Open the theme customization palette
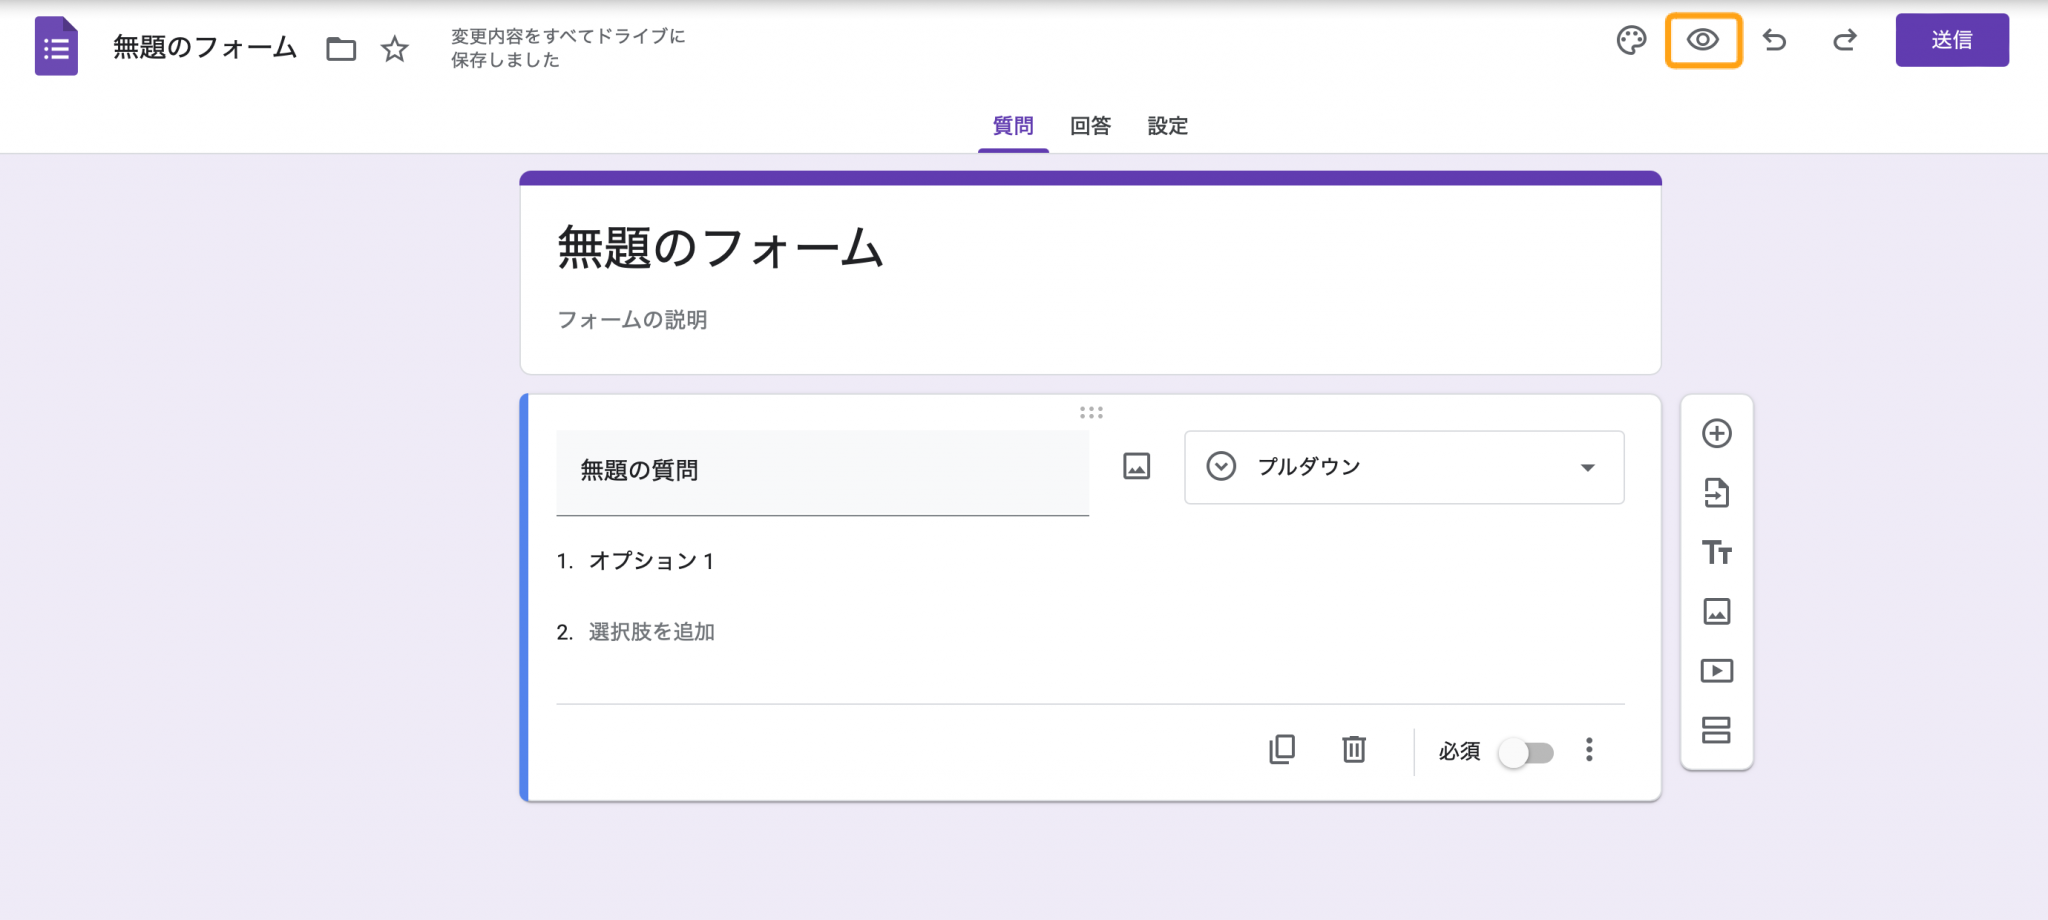The width and height of the screenshot is (2048, 920). (1631, 41)
